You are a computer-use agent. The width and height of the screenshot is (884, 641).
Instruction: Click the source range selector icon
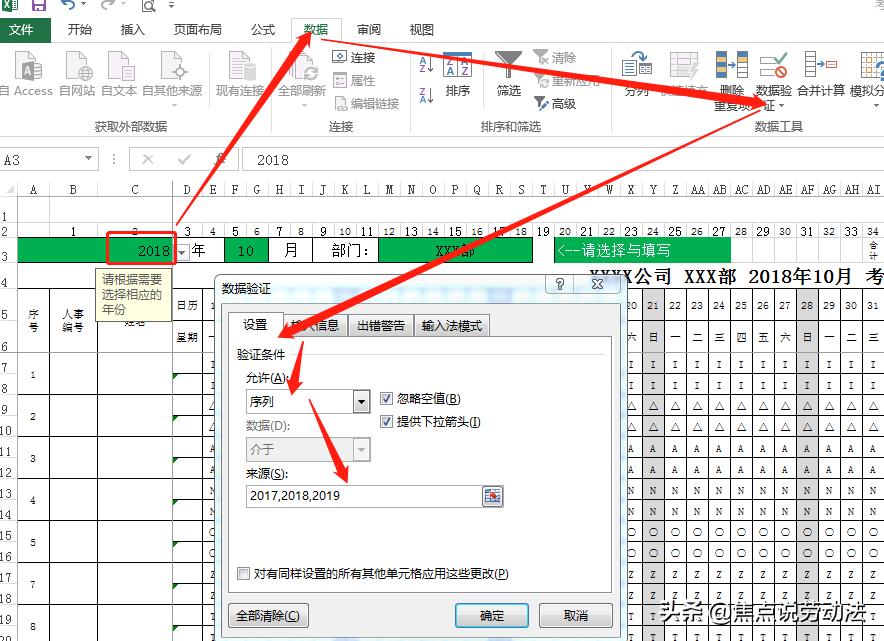[x=493, y=496]
